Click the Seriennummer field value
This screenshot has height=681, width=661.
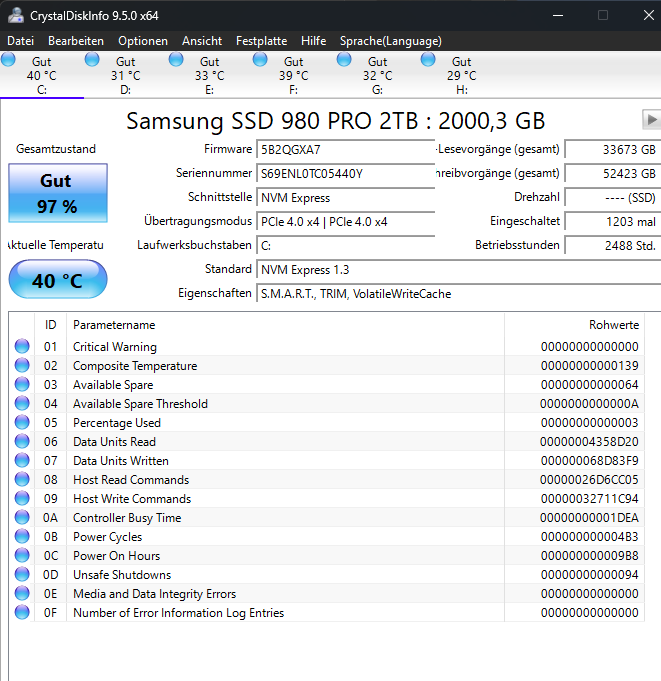tap(346, 174)
